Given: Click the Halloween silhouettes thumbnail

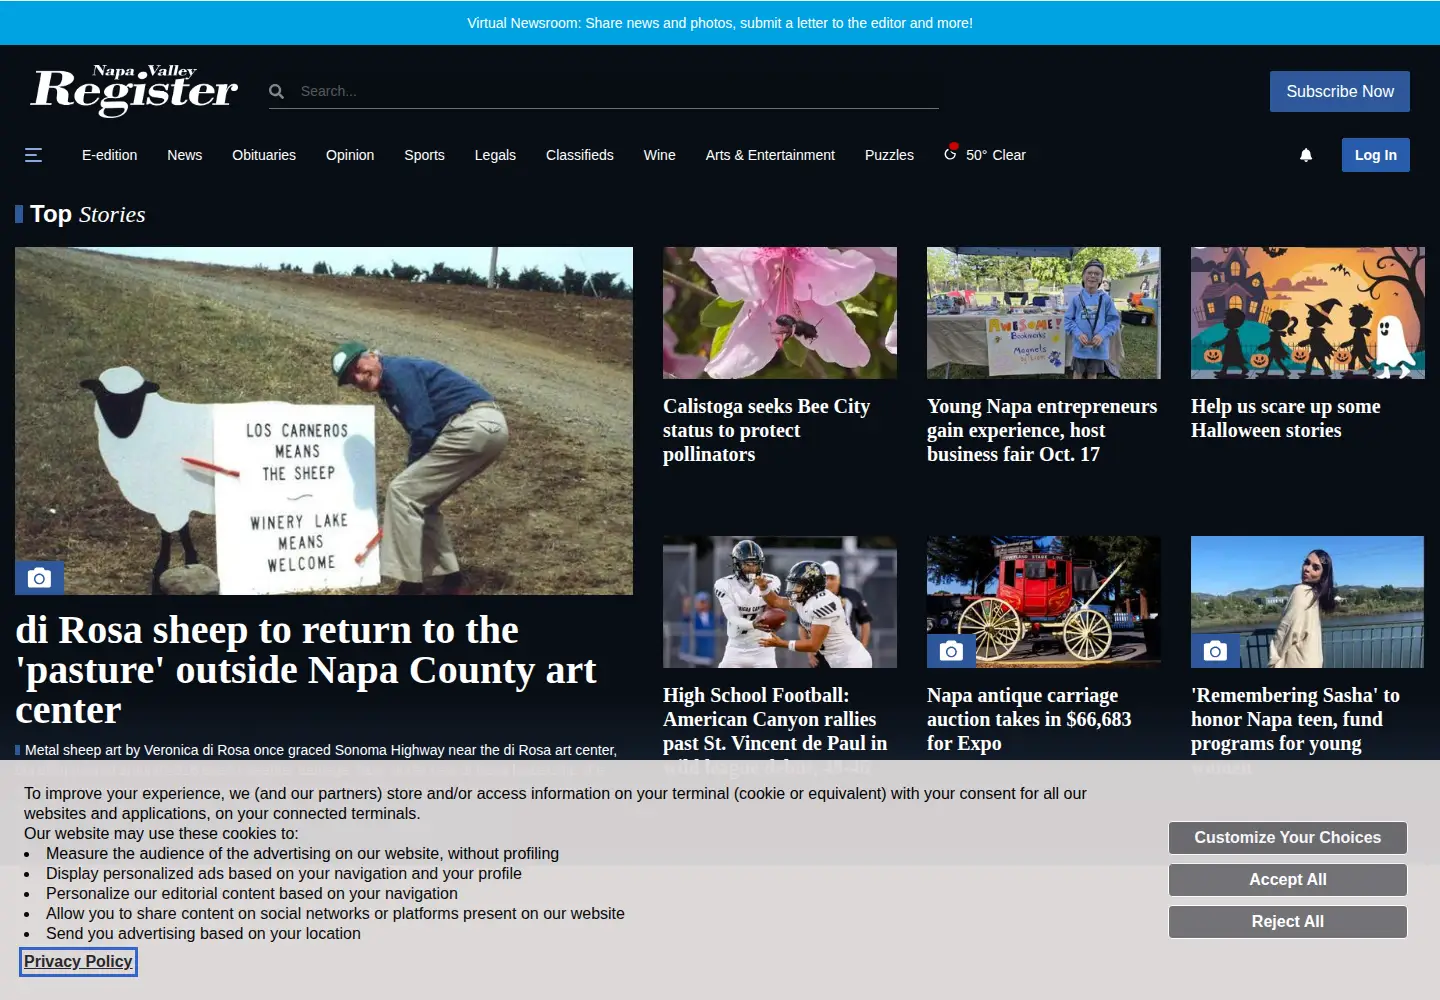Looking at the screenshot, I should 1308,313.
